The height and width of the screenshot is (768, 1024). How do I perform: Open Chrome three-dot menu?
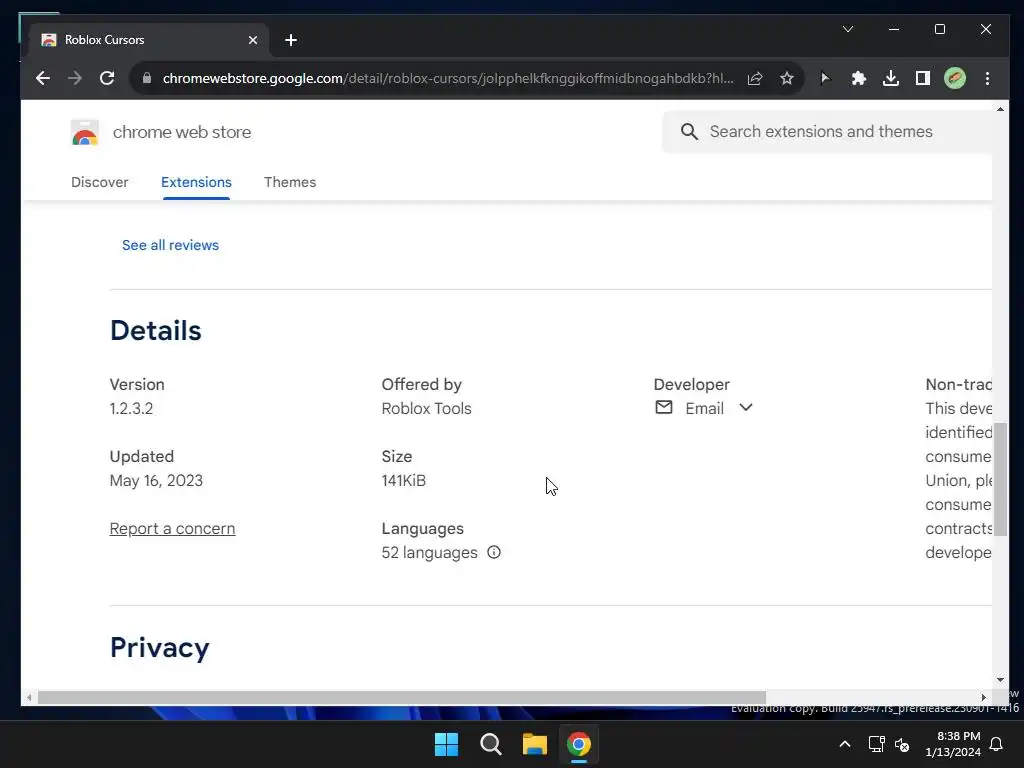(987, 78)
